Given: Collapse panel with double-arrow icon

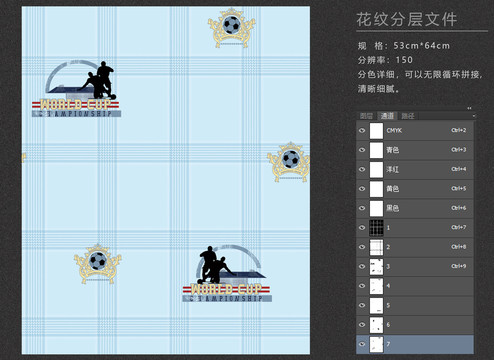Looking at the screenshot, I should 470,108.
